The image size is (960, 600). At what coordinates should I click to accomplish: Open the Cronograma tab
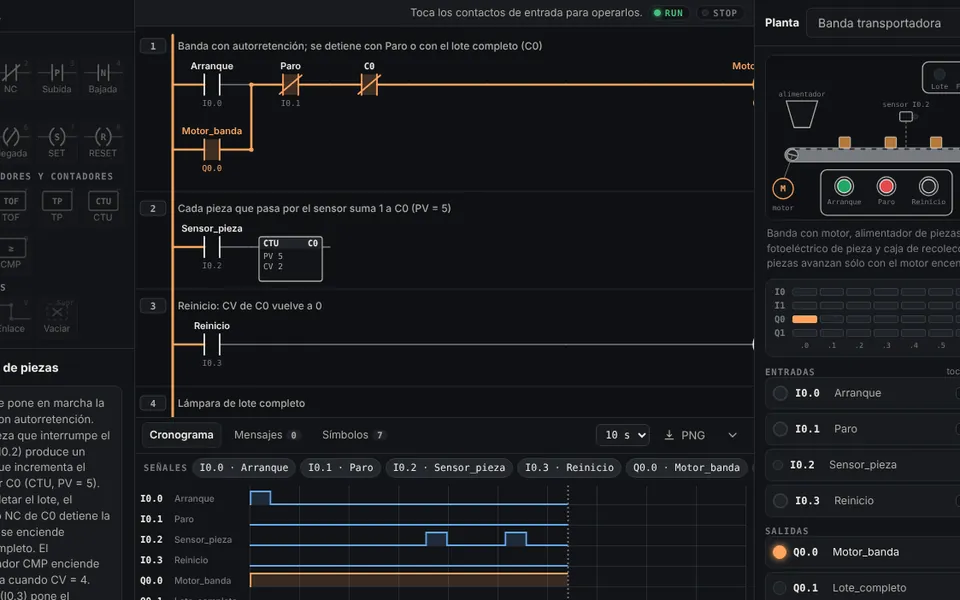pos(181,435)
